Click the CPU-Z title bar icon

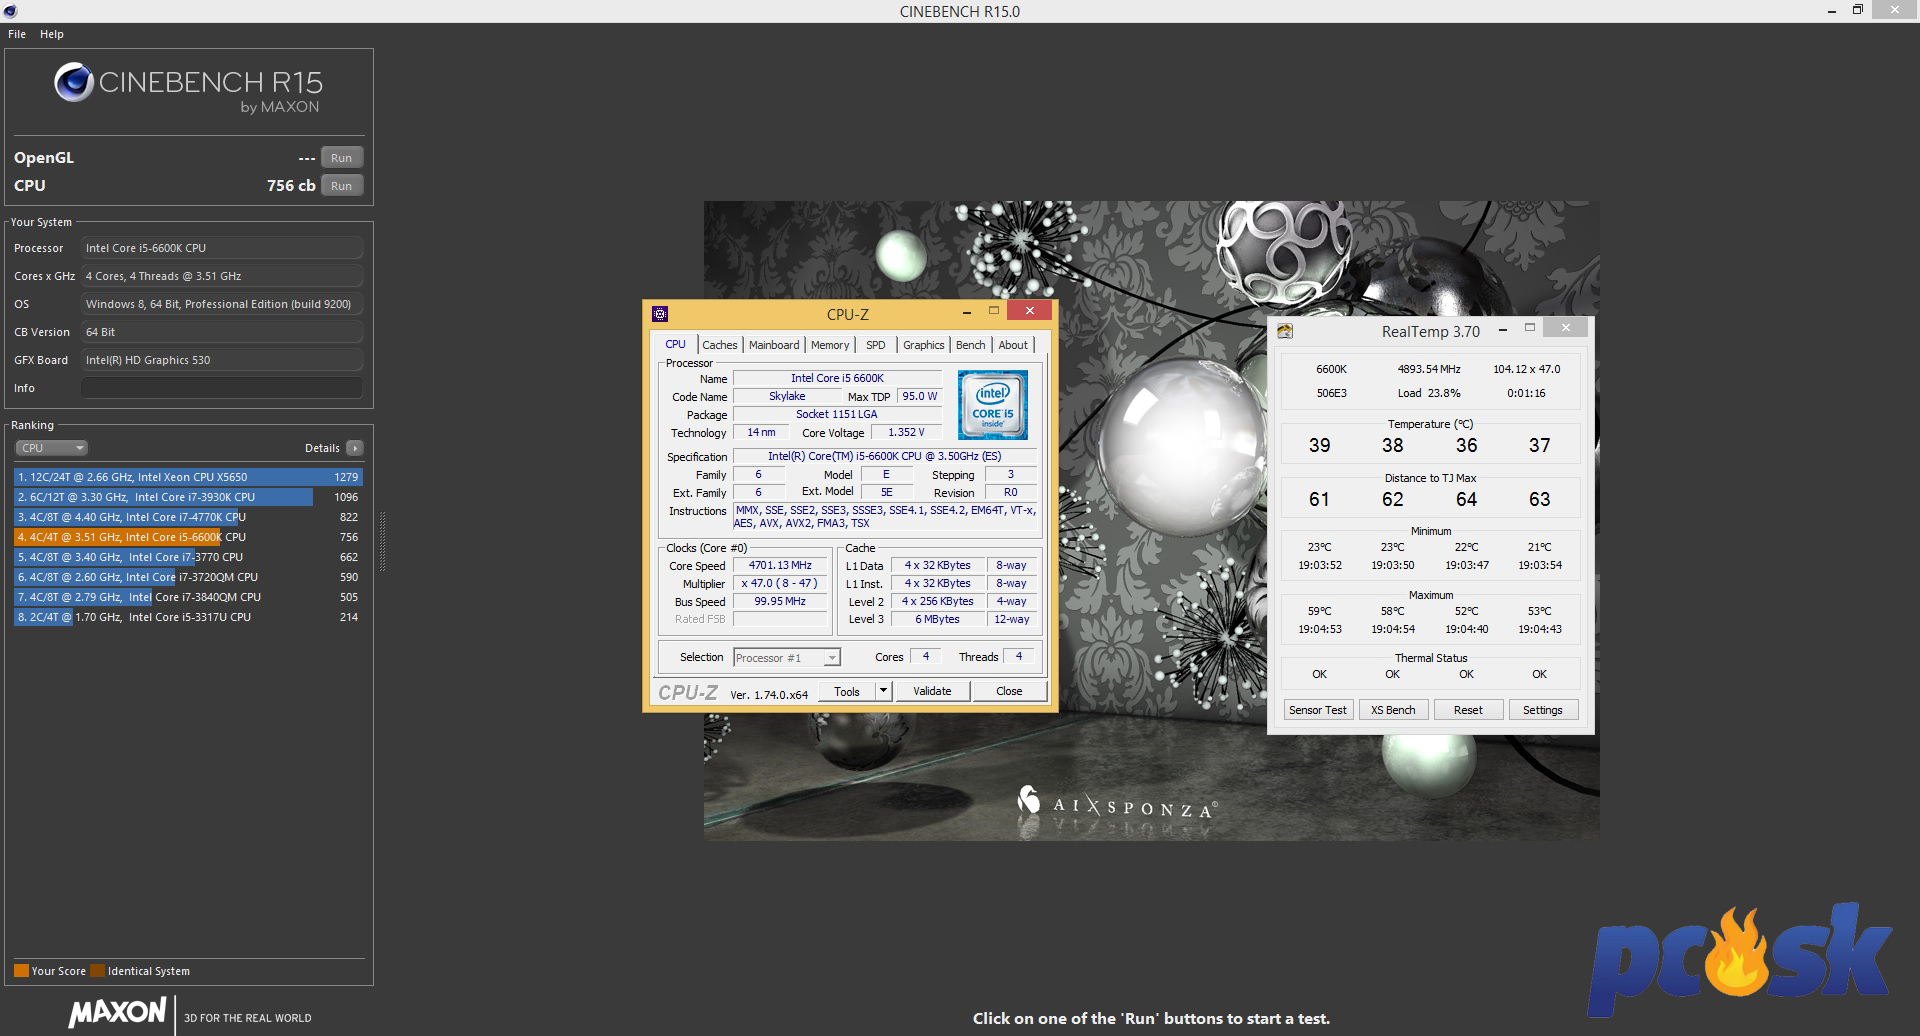point(660,314)
